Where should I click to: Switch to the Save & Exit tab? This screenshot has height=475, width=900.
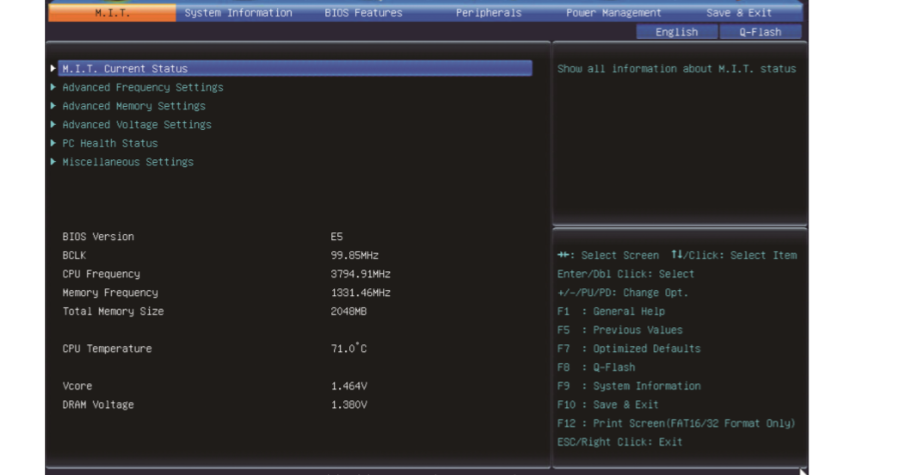coord(738,13)
